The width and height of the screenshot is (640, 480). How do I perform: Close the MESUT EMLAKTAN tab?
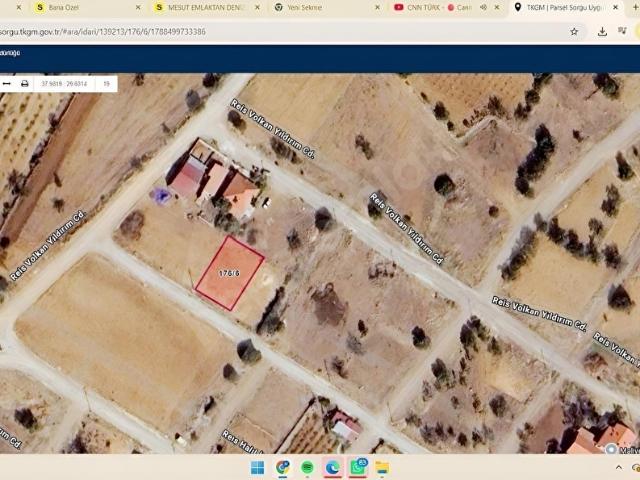(258, 7)
